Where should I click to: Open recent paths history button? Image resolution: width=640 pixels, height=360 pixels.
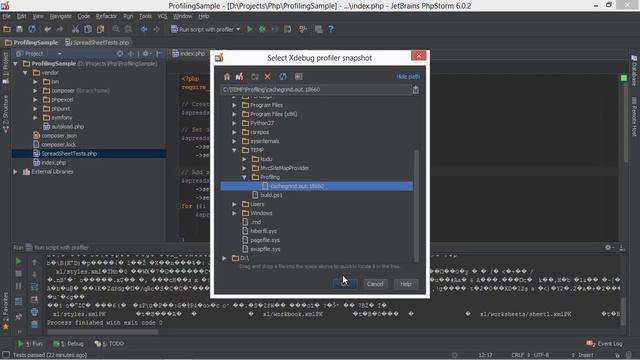click(x=416, y=90)
